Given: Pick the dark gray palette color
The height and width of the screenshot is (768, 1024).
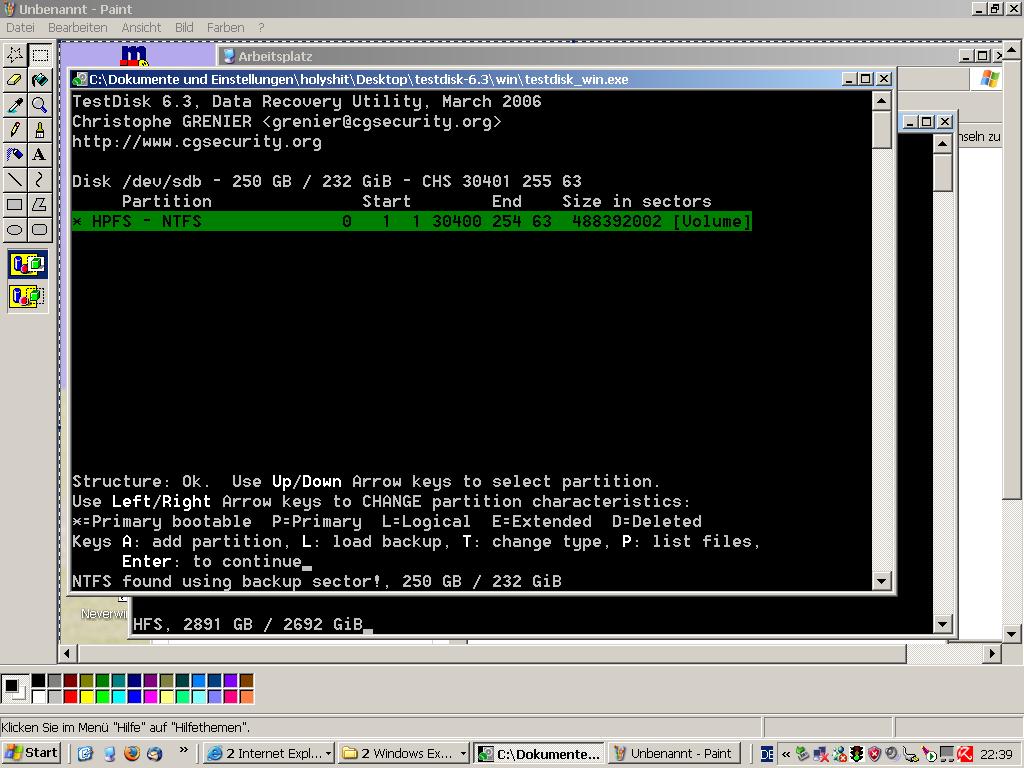Looking at the screenshot, I should [54, 680].
